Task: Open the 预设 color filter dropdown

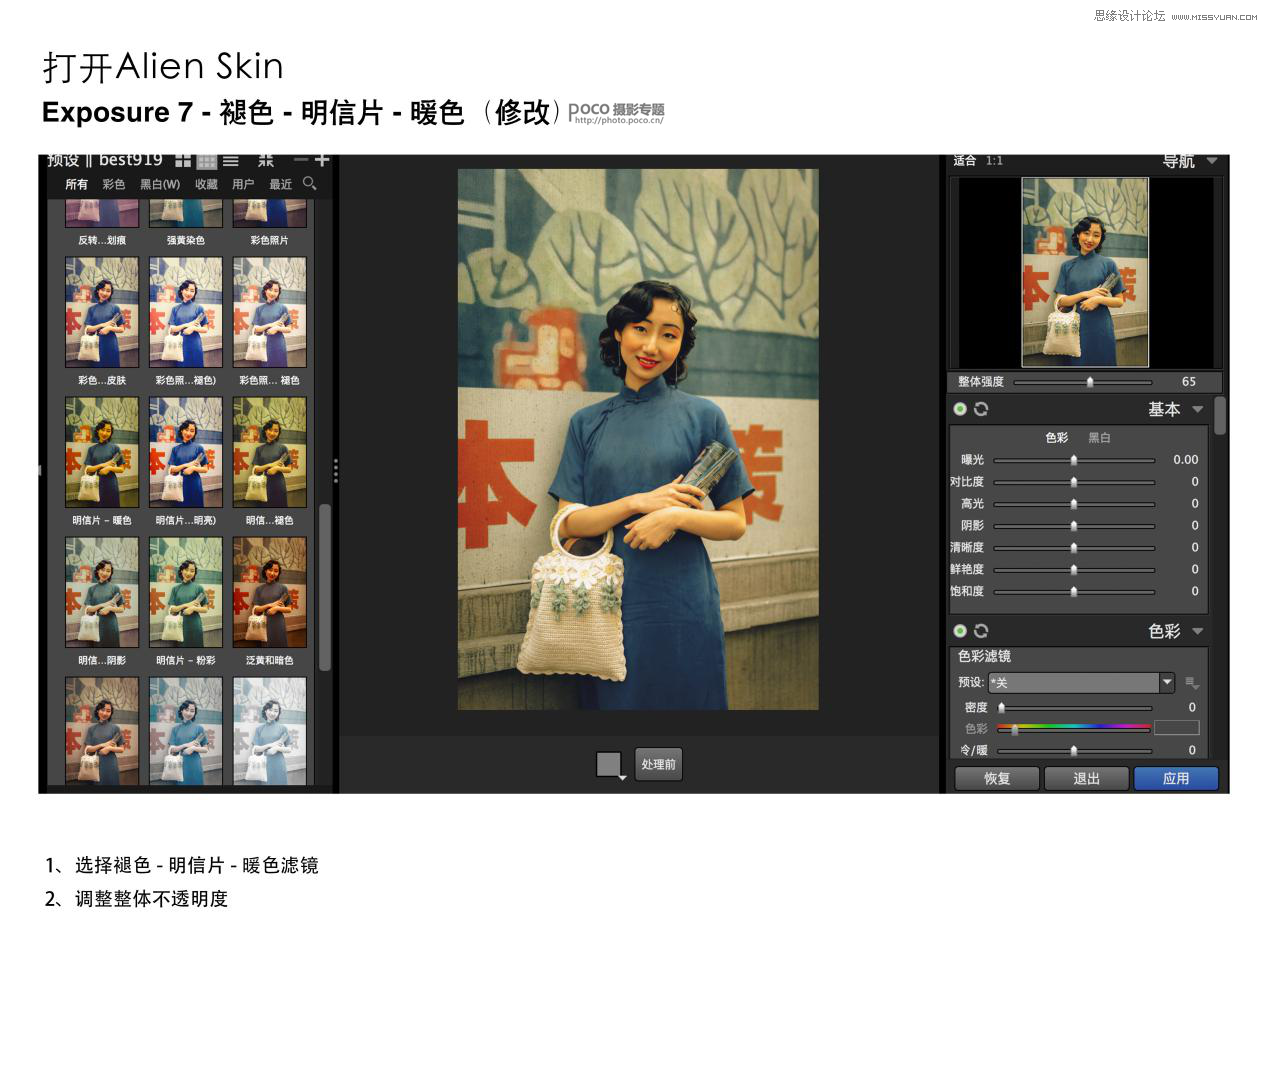Action: point(1081,683)
